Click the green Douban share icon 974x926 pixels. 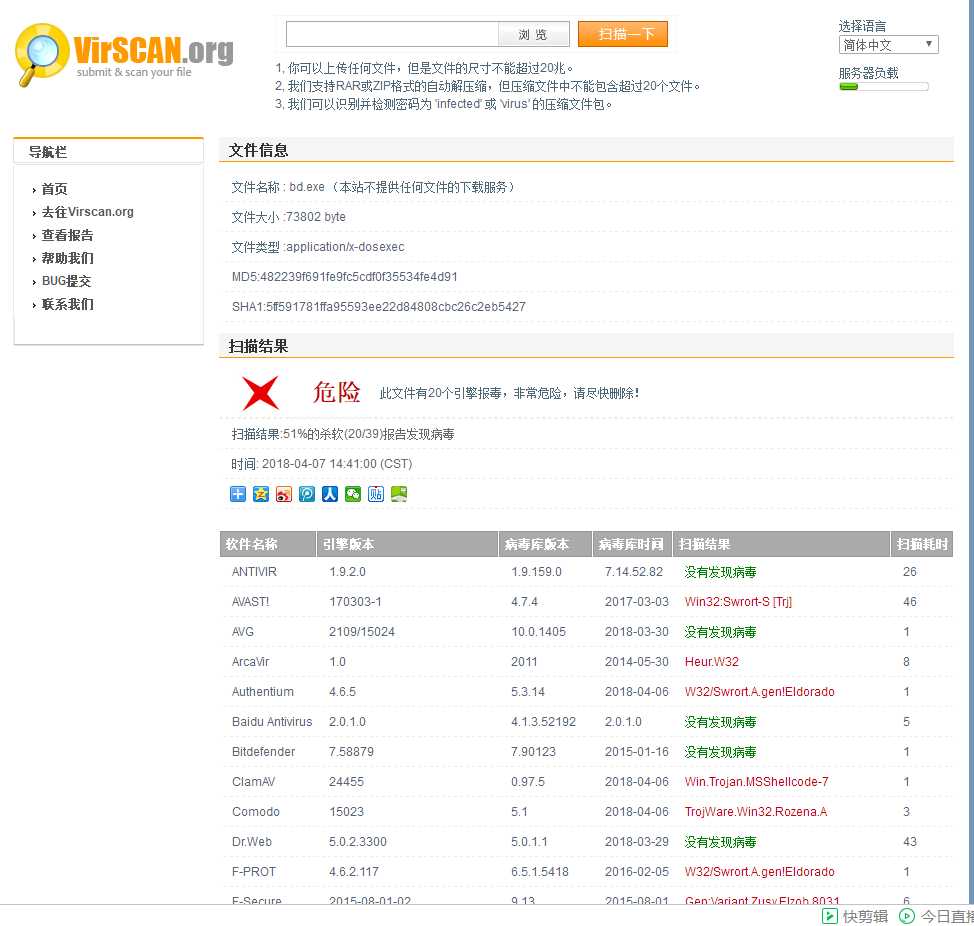pos(399,494)
